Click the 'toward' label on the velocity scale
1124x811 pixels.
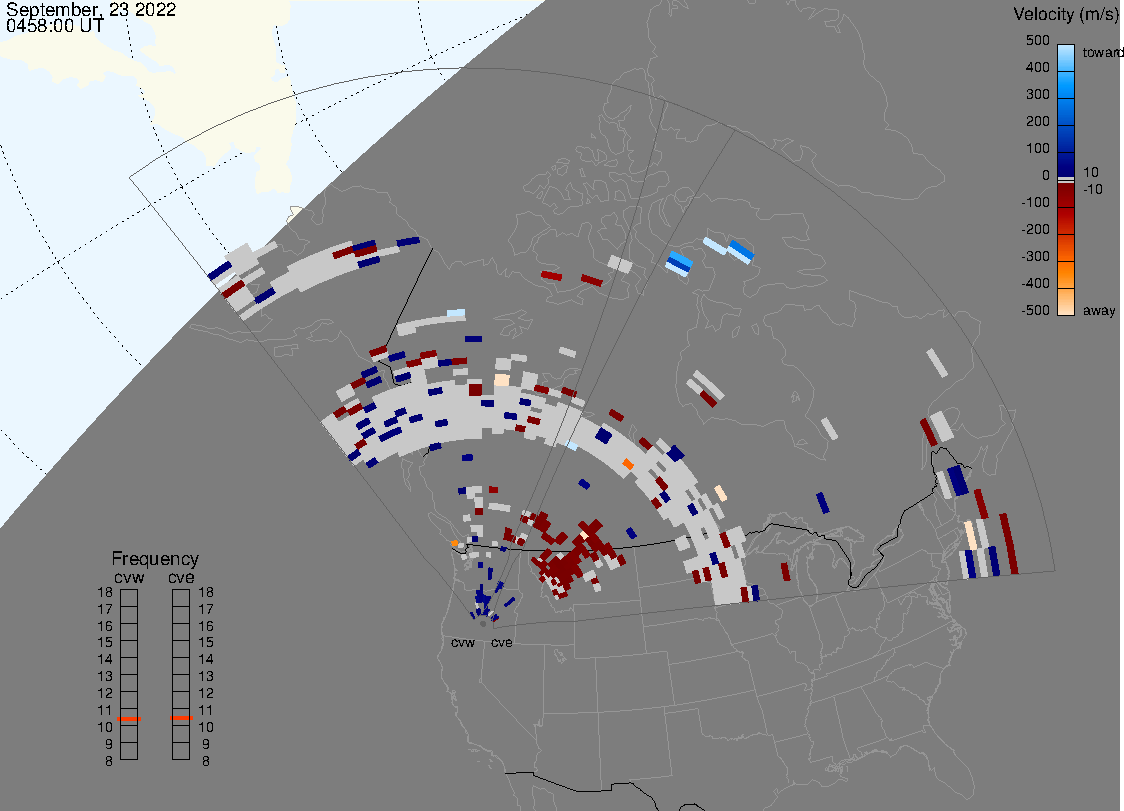1102,52
